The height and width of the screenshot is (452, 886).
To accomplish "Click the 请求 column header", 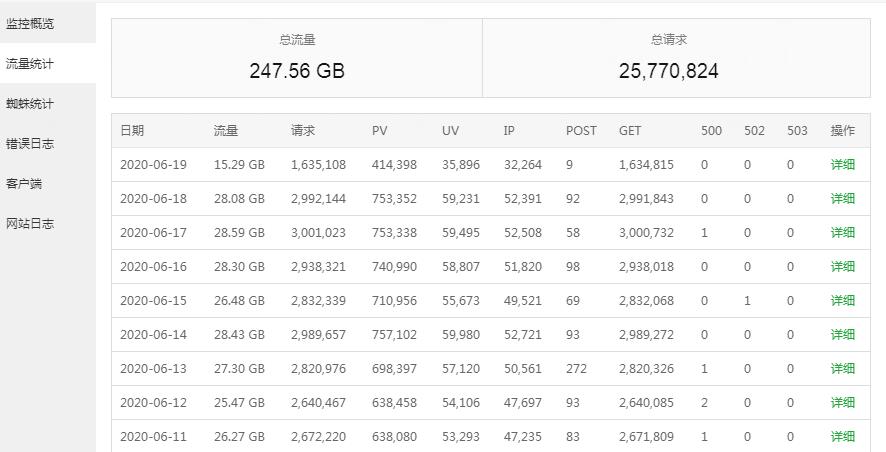I will [303, 131].
